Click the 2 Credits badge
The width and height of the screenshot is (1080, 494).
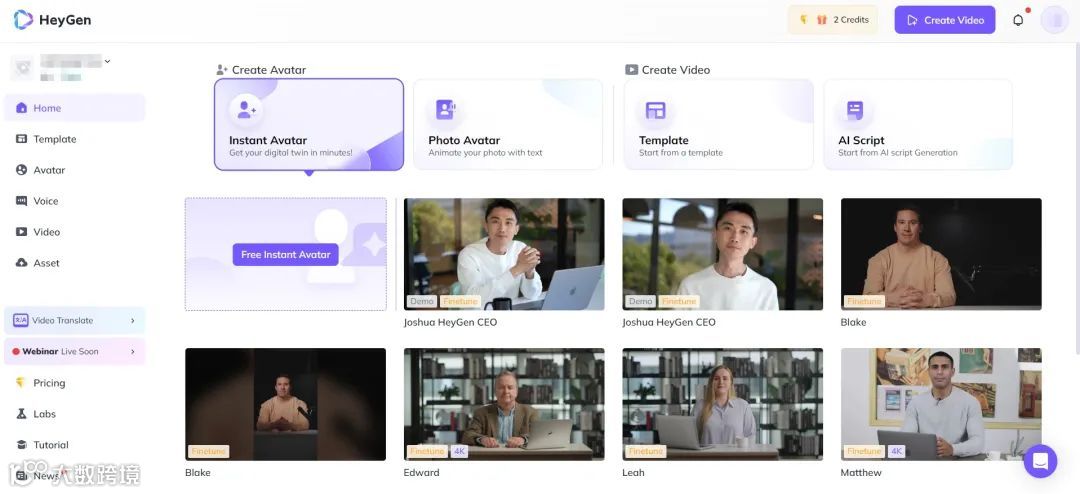(833, 20)
